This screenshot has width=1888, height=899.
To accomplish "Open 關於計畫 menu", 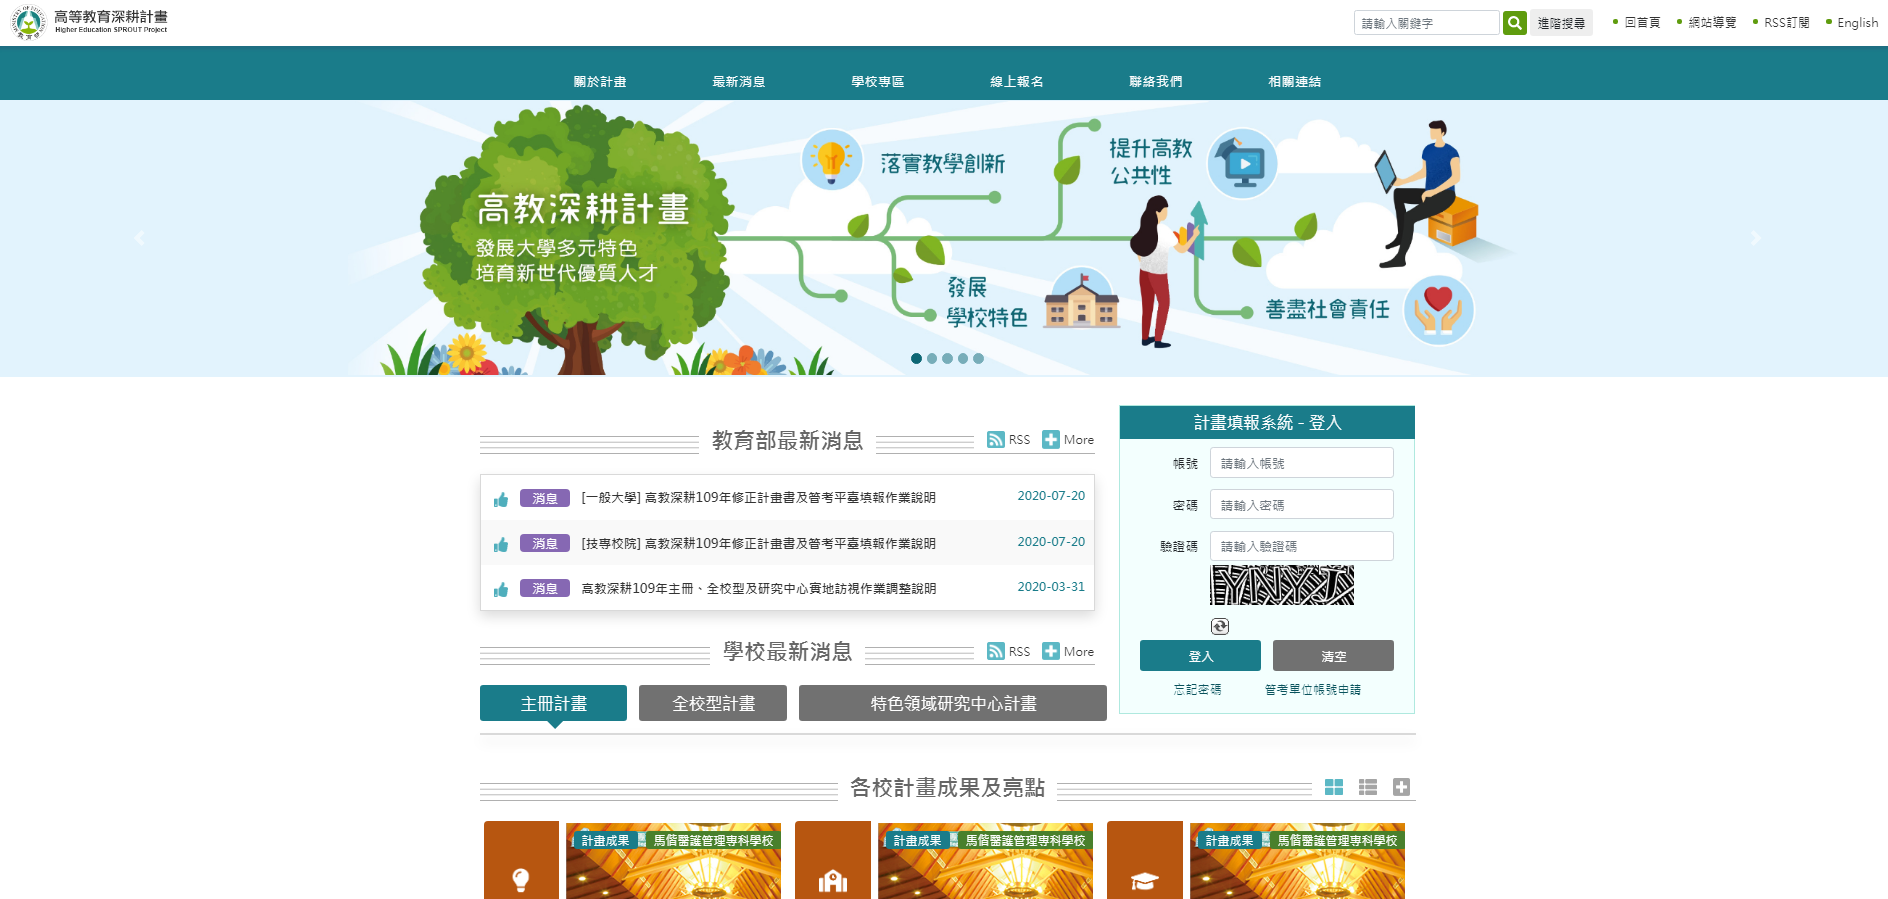I will click(600, 82).
